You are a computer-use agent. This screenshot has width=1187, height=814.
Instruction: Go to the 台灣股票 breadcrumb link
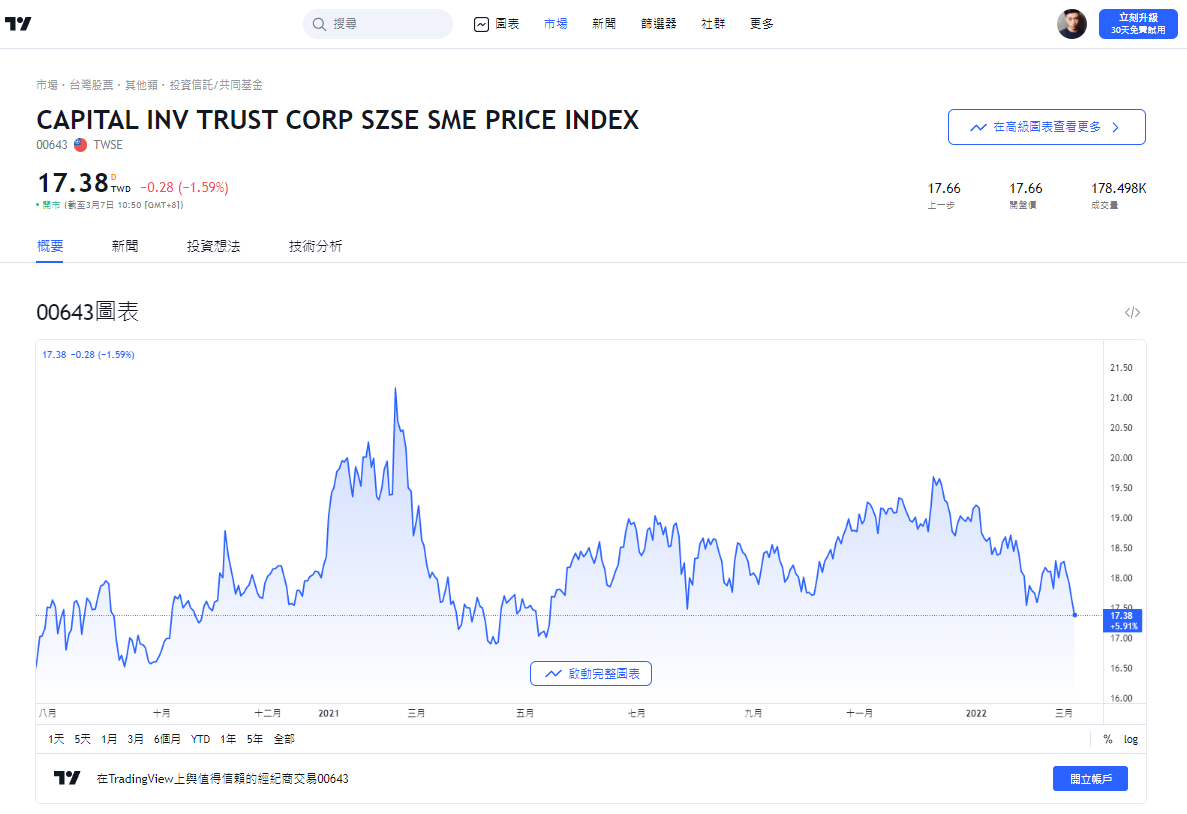92,85
